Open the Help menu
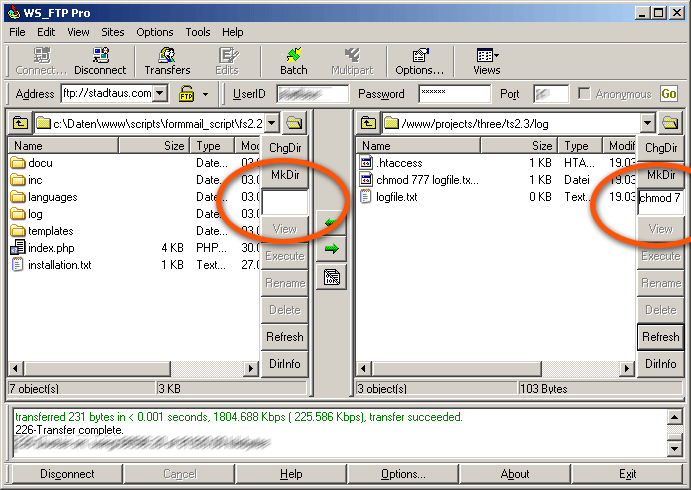The height and width of the screenshot is (490, 691). 232,32
